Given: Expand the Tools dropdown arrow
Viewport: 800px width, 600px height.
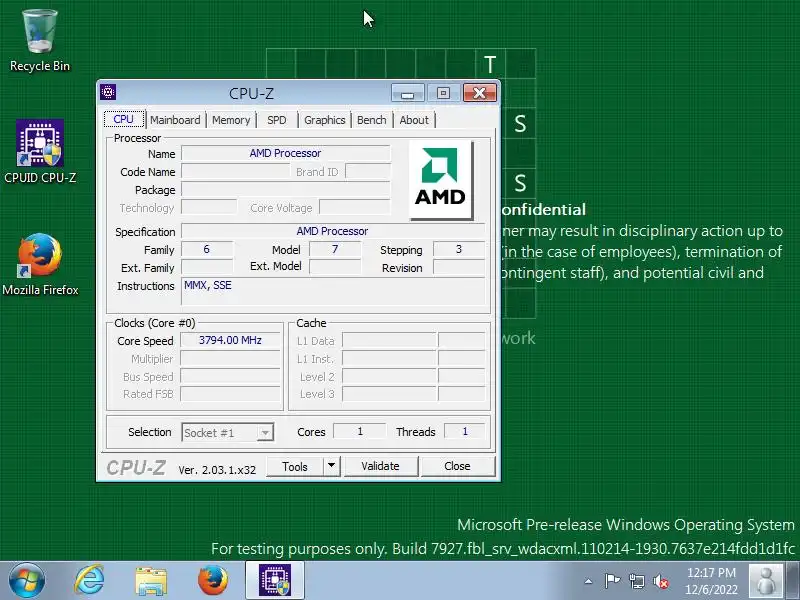Looking at the screenshot, I should coord(331,466).
